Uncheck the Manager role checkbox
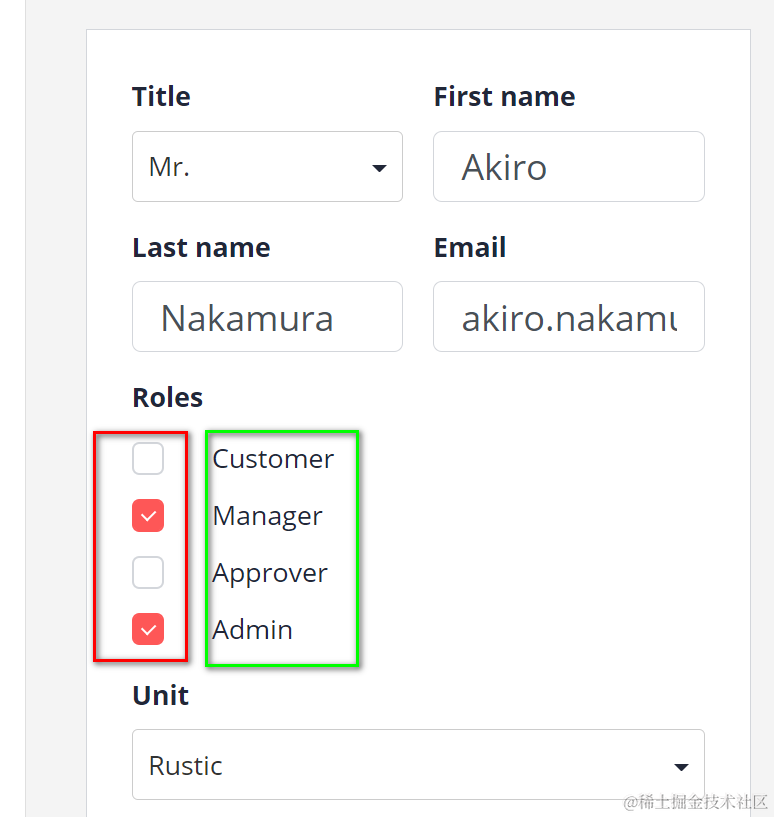 [x=148, y=516]
